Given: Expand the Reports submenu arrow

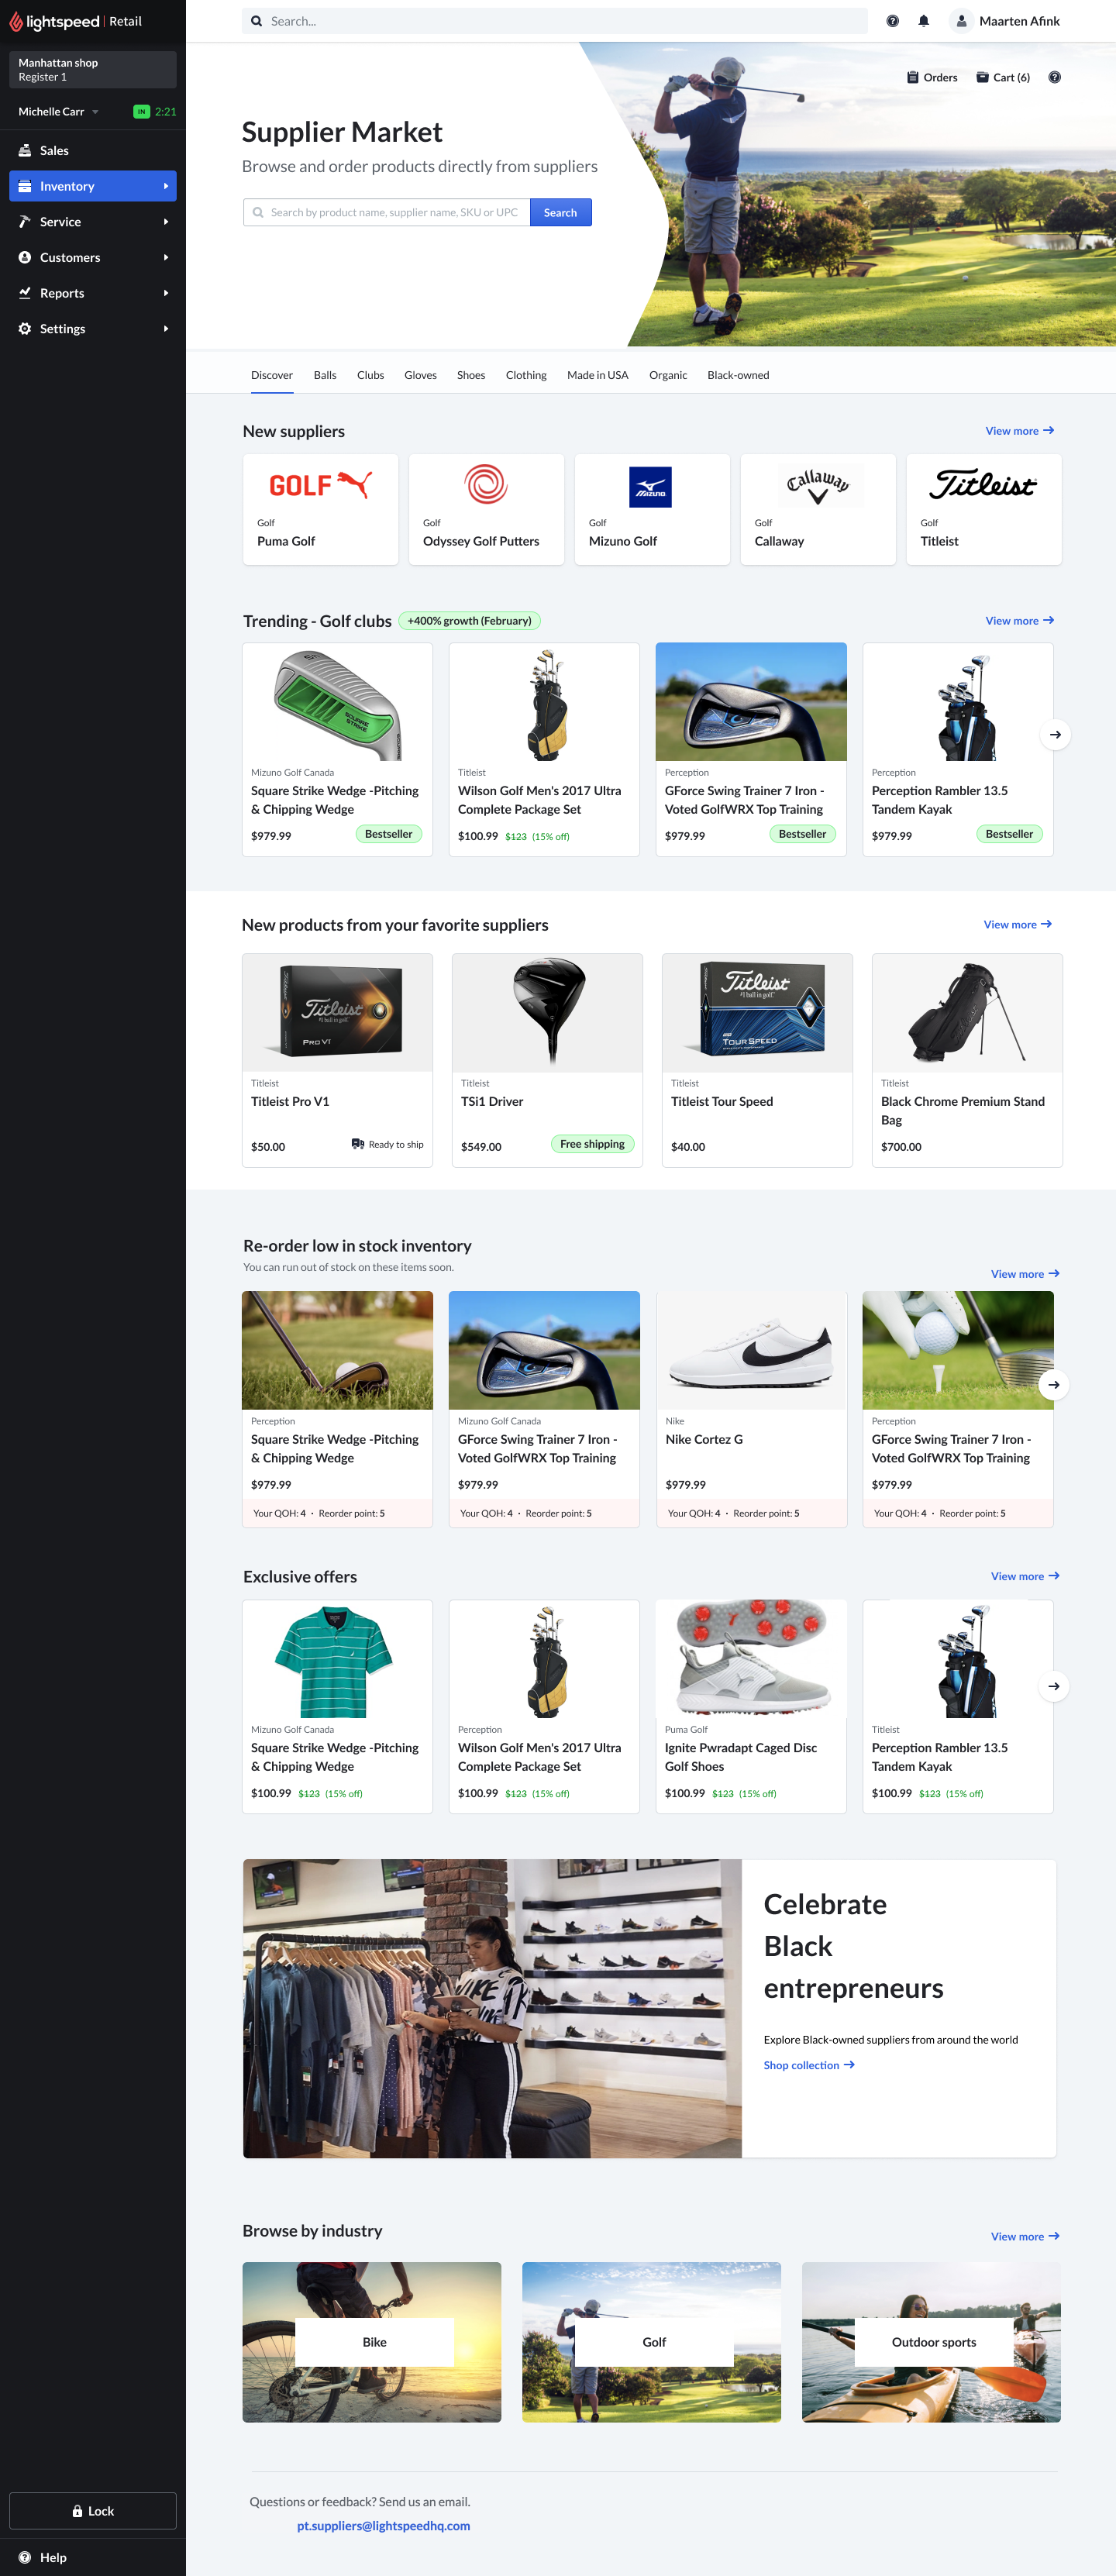Looking at the screenshot, I should 166,293.
